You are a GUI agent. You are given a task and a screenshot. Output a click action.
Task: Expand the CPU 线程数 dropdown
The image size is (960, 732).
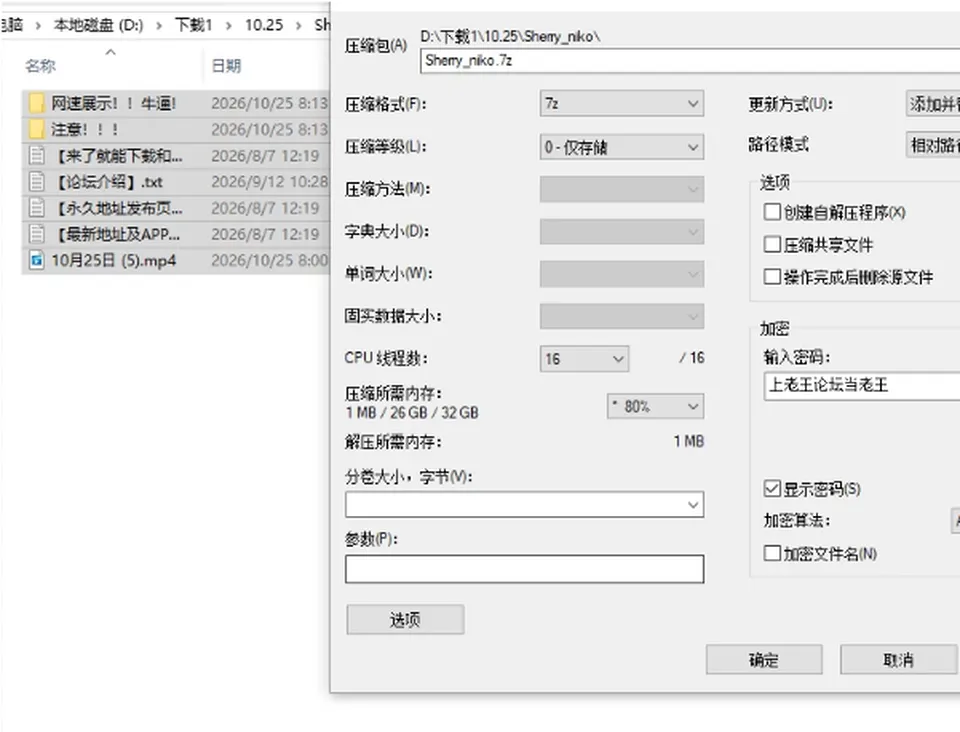(x=584, y=359)
